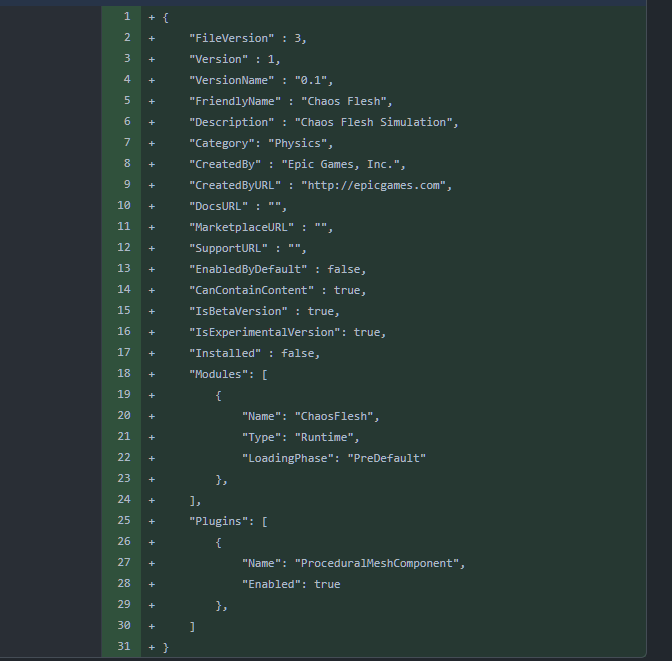Click the "MarketplaceURL" key
The height and width of the screenshot is (661, 672).
click(241, 227)
